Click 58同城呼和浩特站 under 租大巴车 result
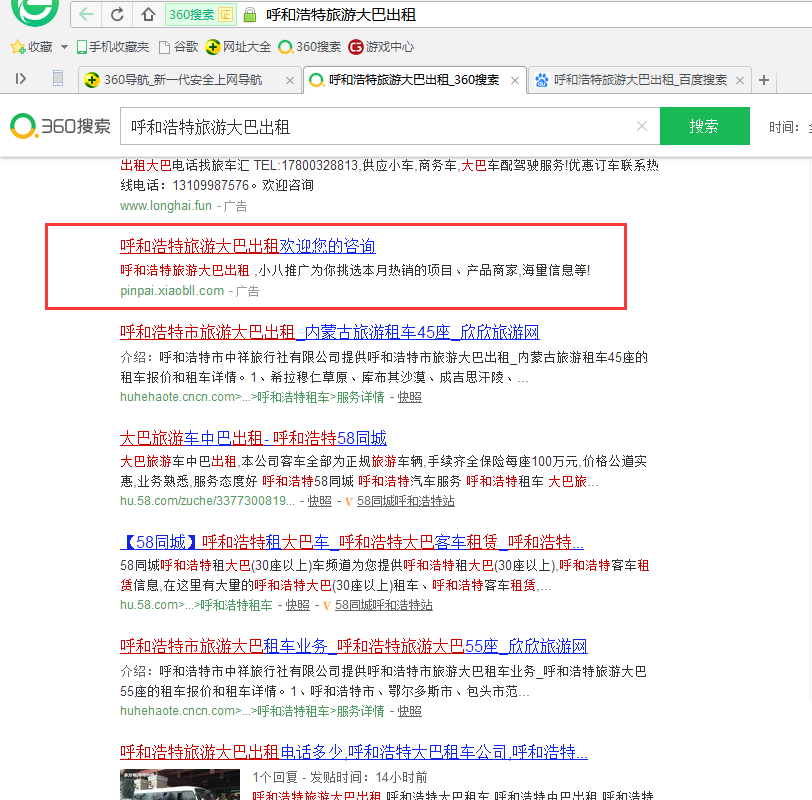Screen dimensions: 812x800 point(383,605)
